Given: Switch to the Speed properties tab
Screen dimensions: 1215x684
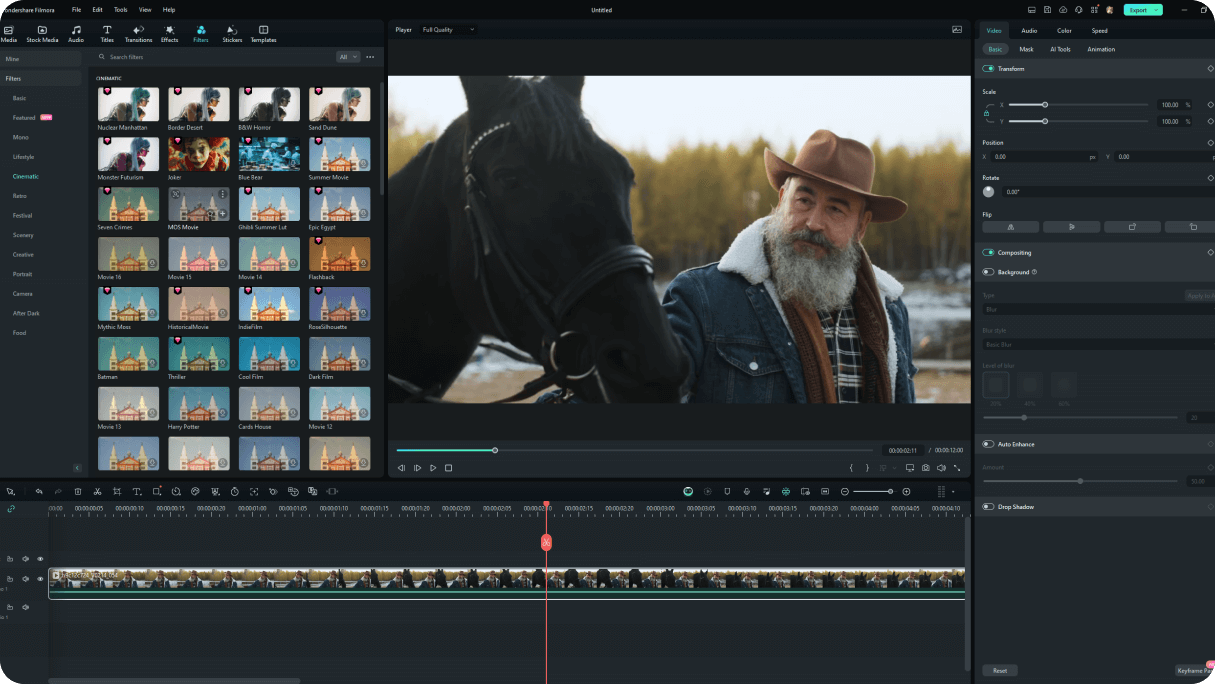Looking at the screenshot, I should (1099, 30).
